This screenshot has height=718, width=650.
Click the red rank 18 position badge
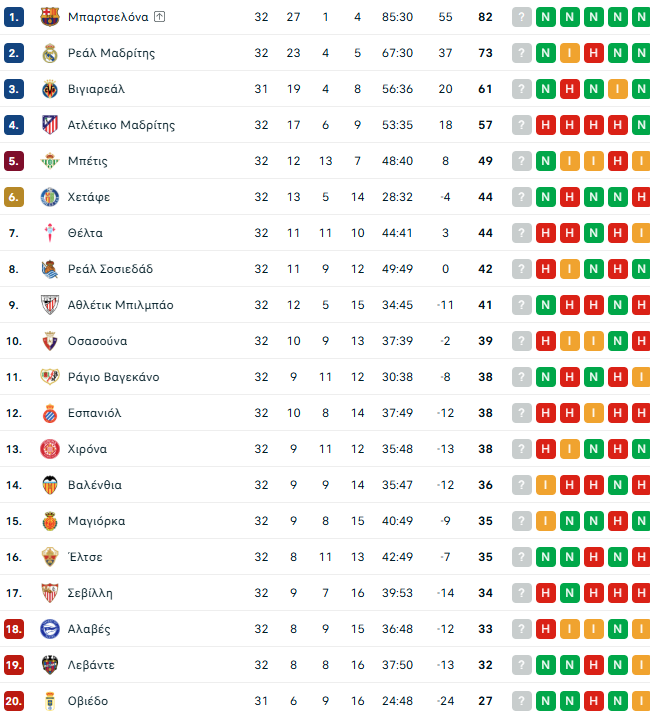14,629
